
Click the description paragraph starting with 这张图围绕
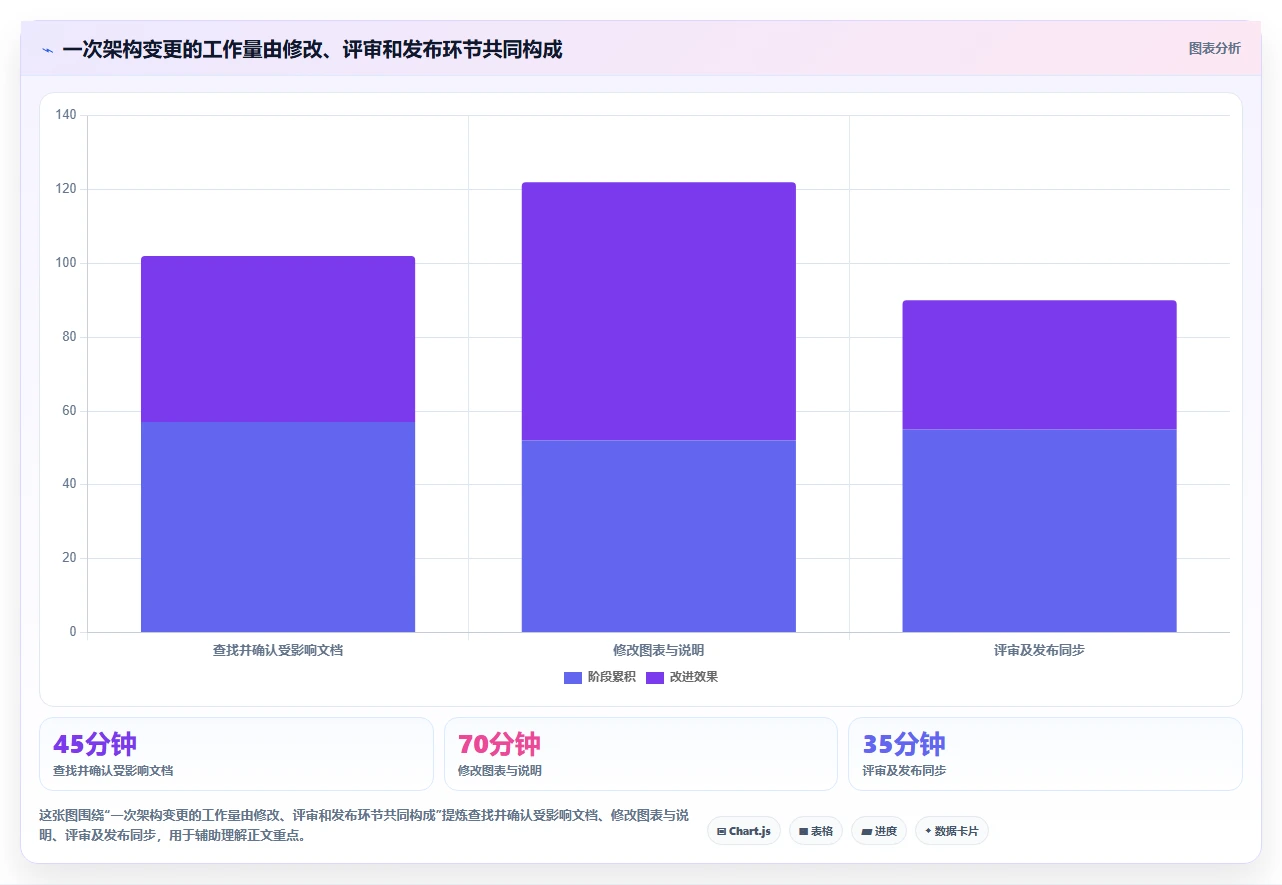point(364,826)
